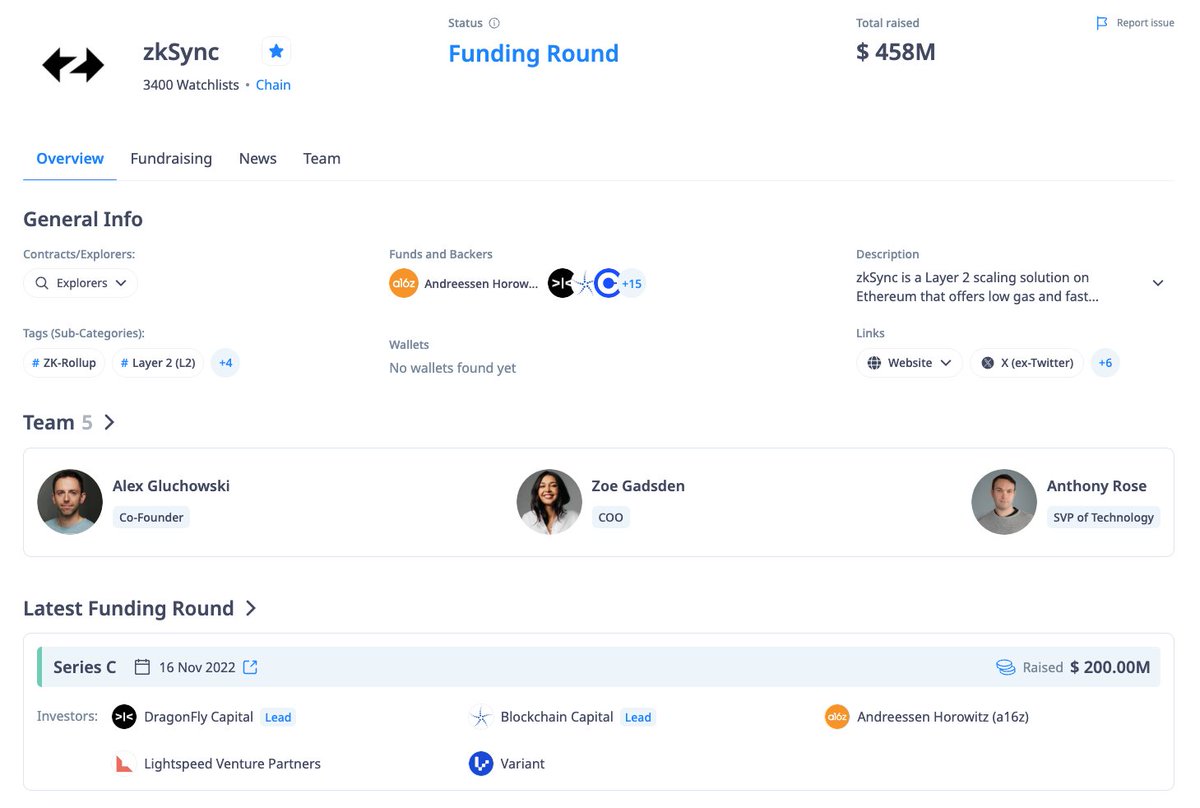Click the Status info icon
This screenshot has width=1200, height=808.
(494, 23)
